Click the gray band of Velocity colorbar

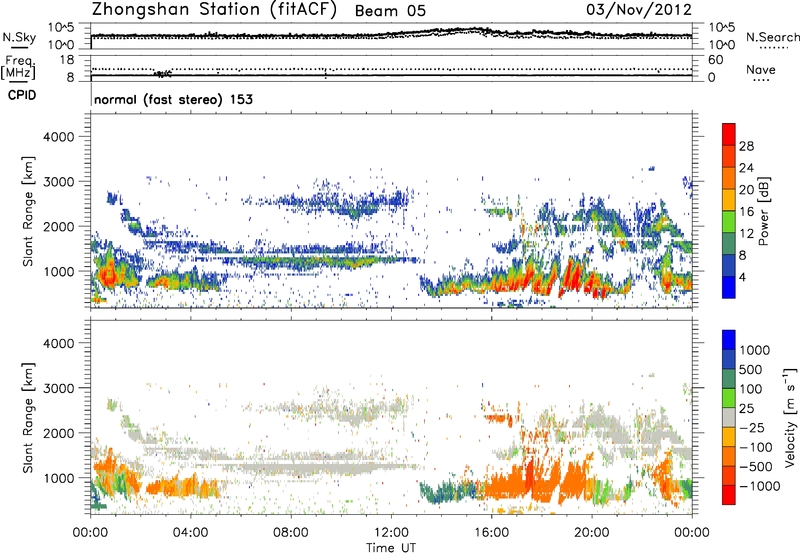729,417
